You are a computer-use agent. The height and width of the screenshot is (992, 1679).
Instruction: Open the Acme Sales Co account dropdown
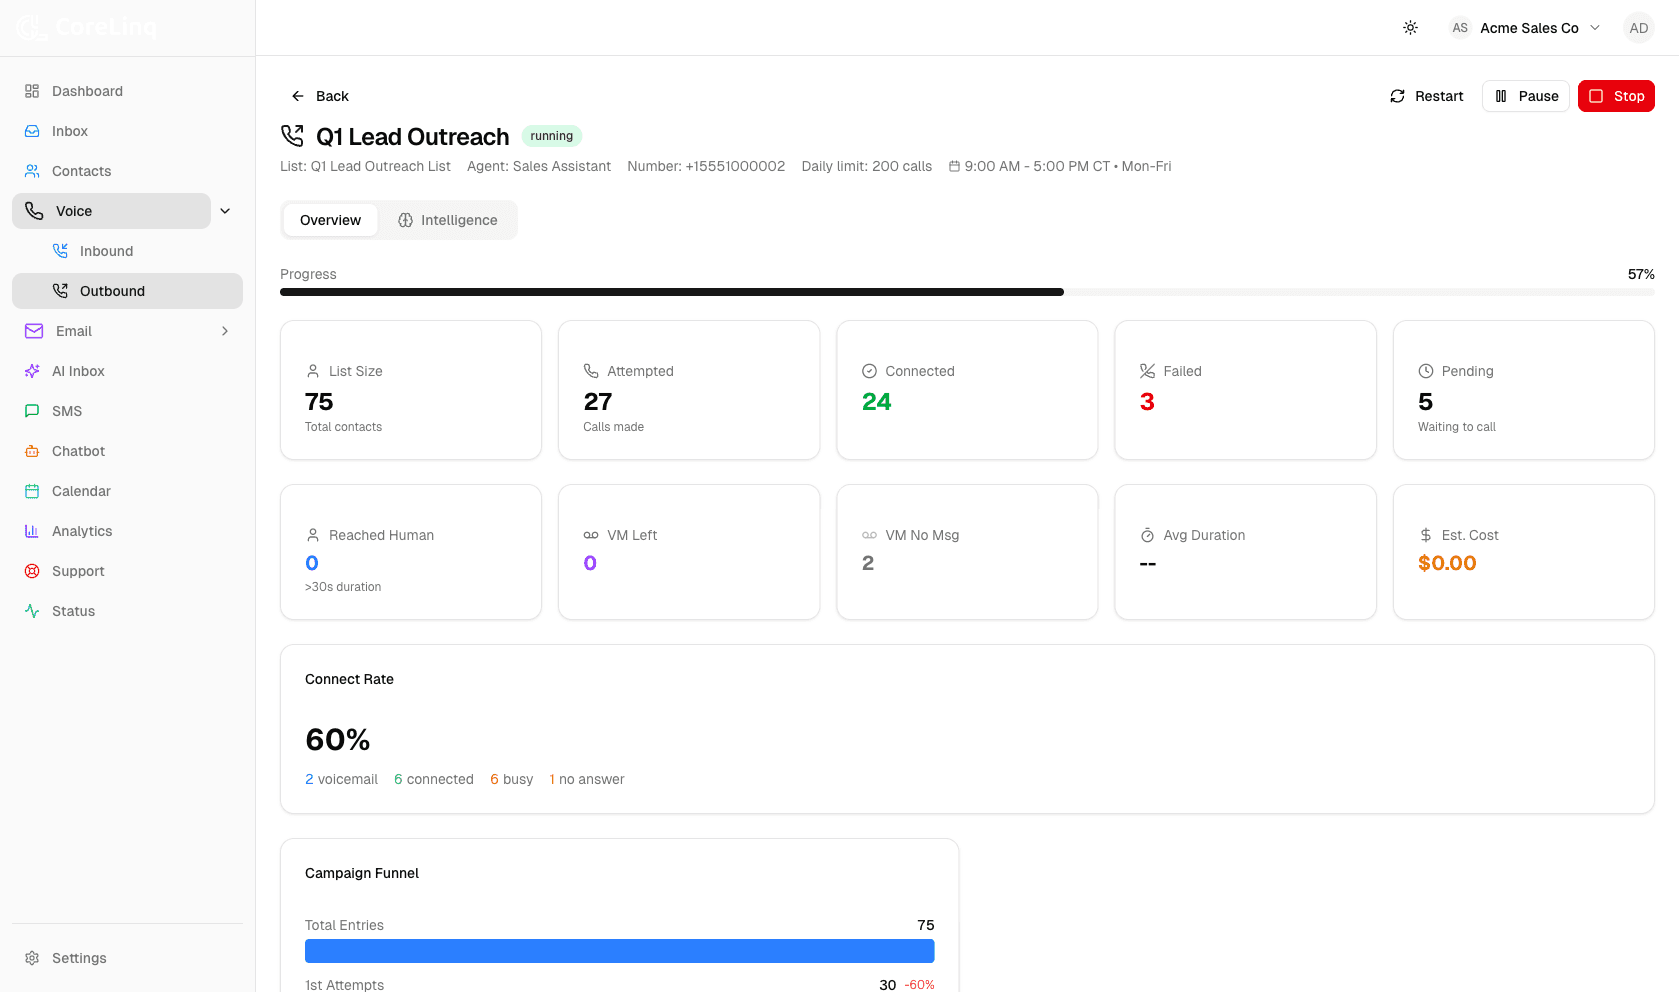coord(1526,28)
